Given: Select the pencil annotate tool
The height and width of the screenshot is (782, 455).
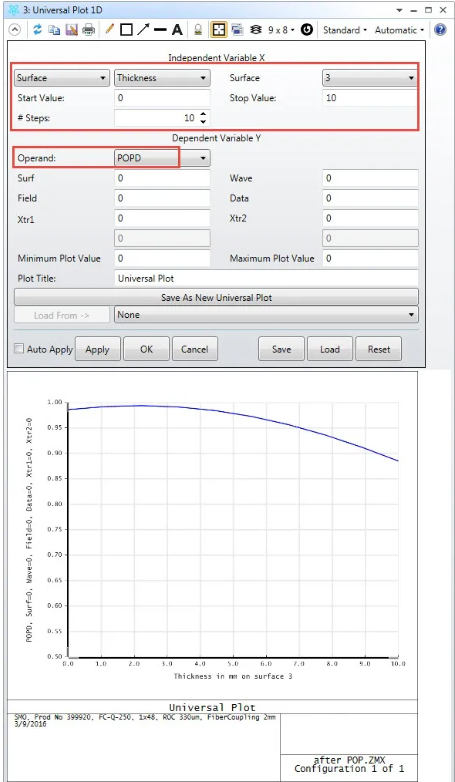Looking at the screenshot, I should (109, 30).
